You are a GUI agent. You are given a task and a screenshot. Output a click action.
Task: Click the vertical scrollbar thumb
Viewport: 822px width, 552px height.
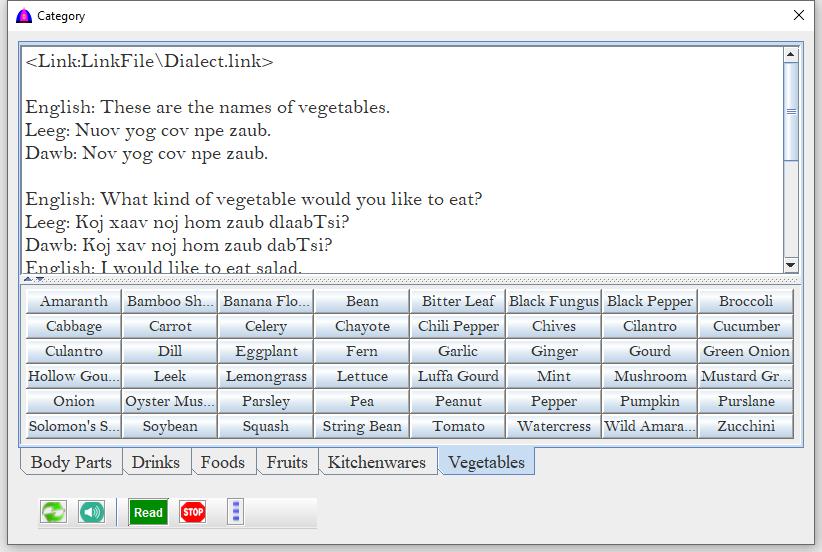791,110
